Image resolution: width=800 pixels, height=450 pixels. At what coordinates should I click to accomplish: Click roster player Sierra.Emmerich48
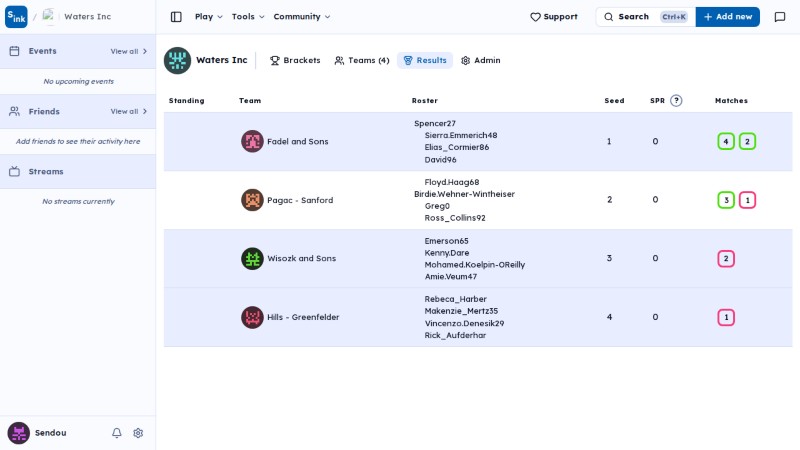coord(461,135)
